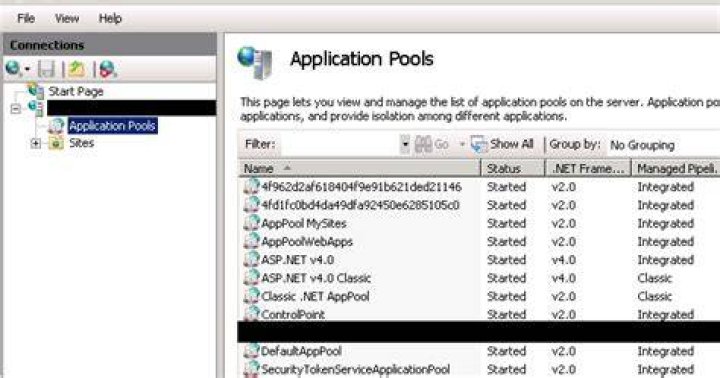
Task: Click the icon for pool 4f962d2af618404f9e91b621ded21146
Action: point(251,186)
